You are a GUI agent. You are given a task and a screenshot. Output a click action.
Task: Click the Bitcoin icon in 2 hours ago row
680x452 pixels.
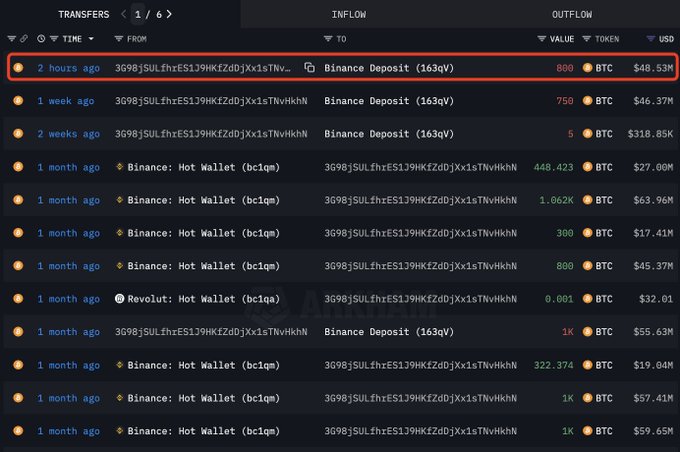18,68
